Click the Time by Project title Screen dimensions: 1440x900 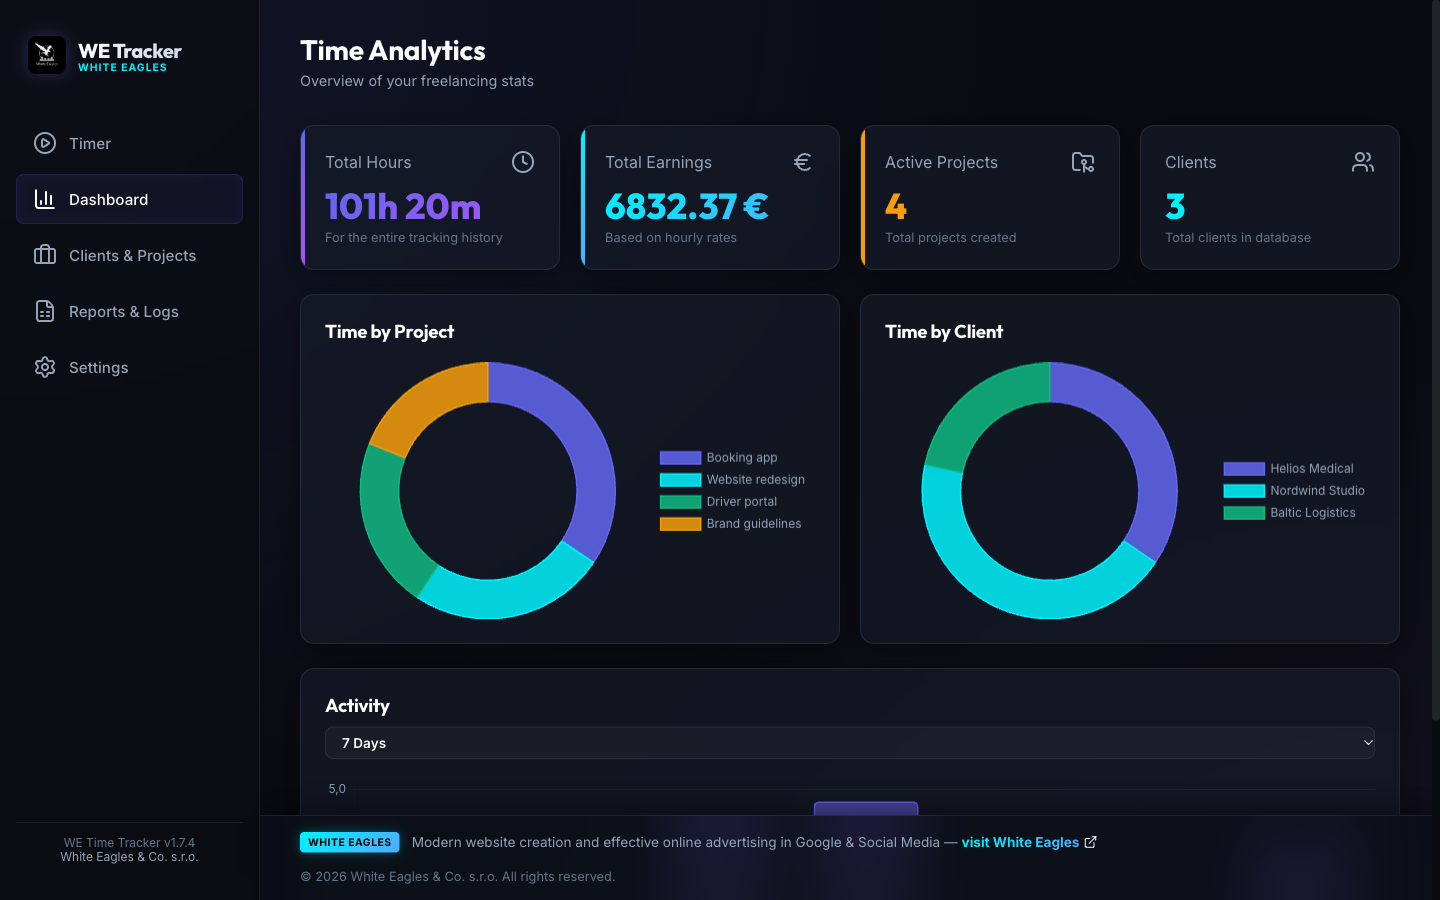(x=389, y=332)
